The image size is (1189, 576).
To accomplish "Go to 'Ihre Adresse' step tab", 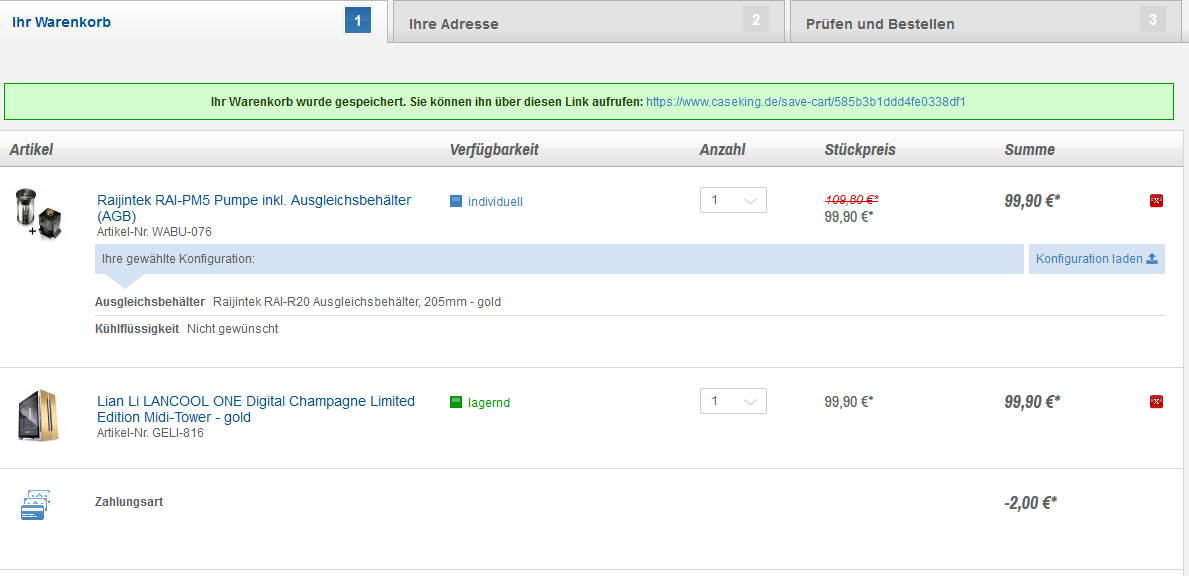I will point(588,22).
